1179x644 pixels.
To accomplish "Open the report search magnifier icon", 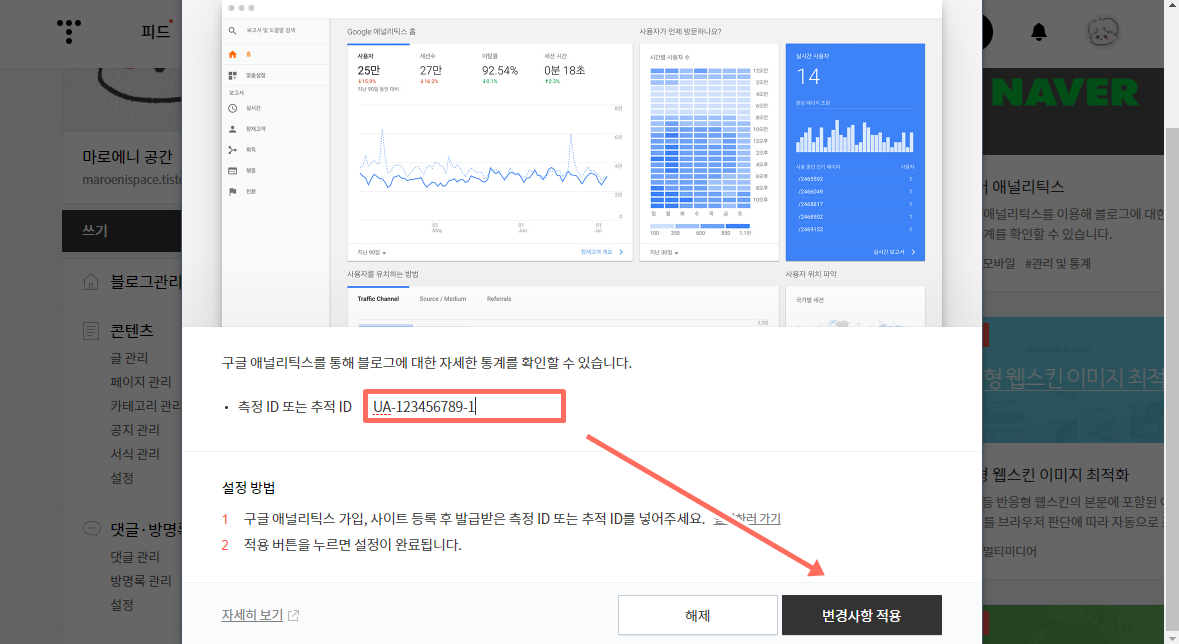I will 231,30.
